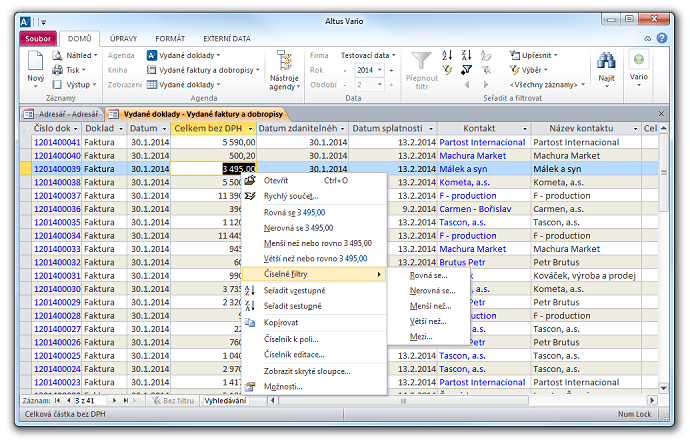Open the Náhled preview button
This screenshot has height=442, width=690.
tap(74, 55)
